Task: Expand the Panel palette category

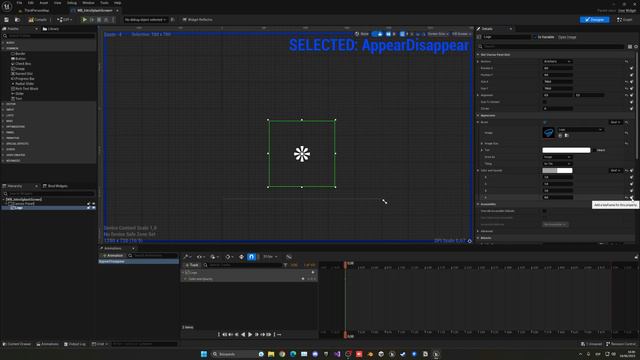Action: click(4, 132)
